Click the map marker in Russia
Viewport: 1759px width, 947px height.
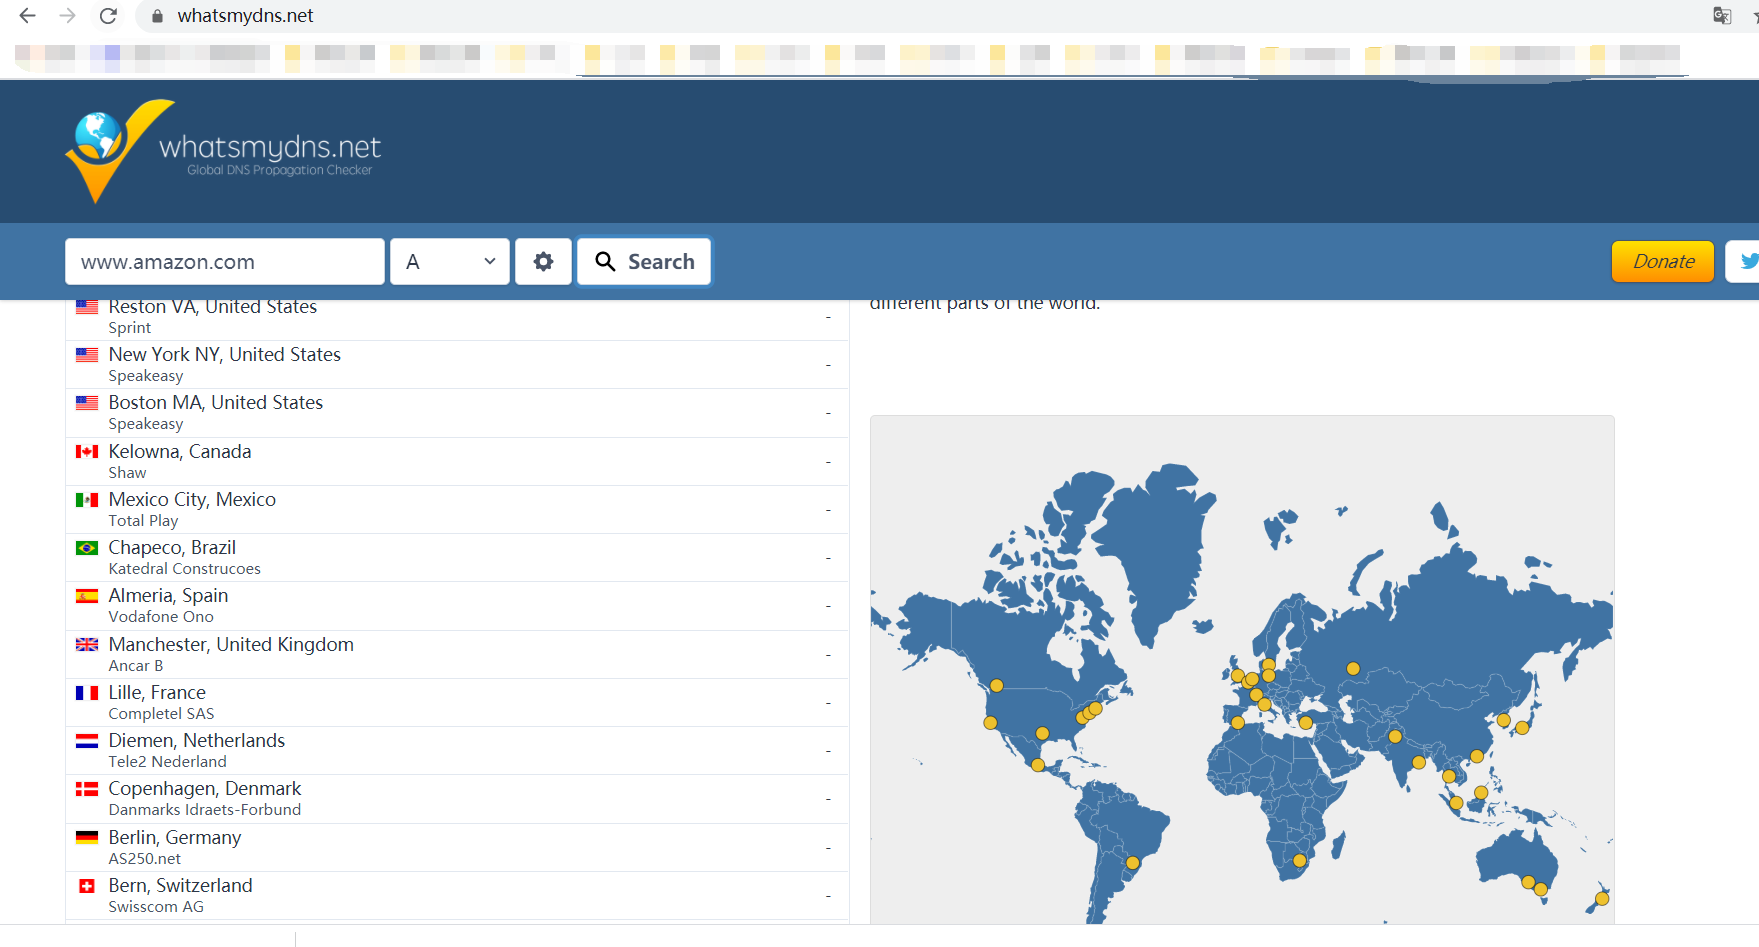tap(1353, 669)
